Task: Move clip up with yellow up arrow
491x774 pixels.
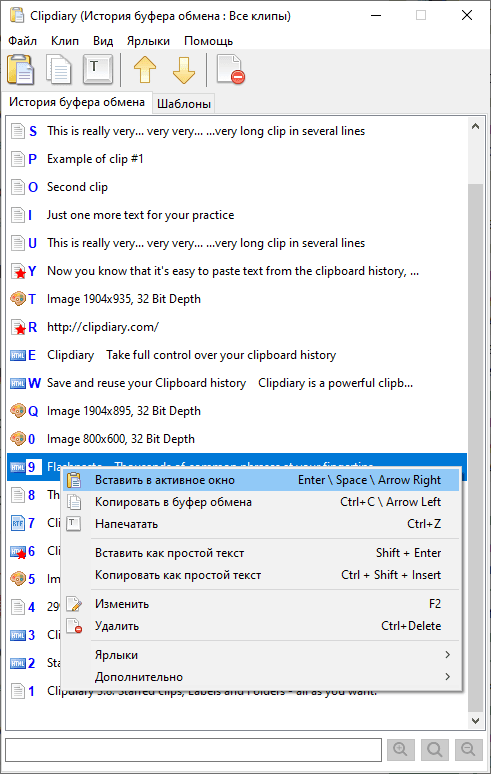Action: tap(145, 70)
